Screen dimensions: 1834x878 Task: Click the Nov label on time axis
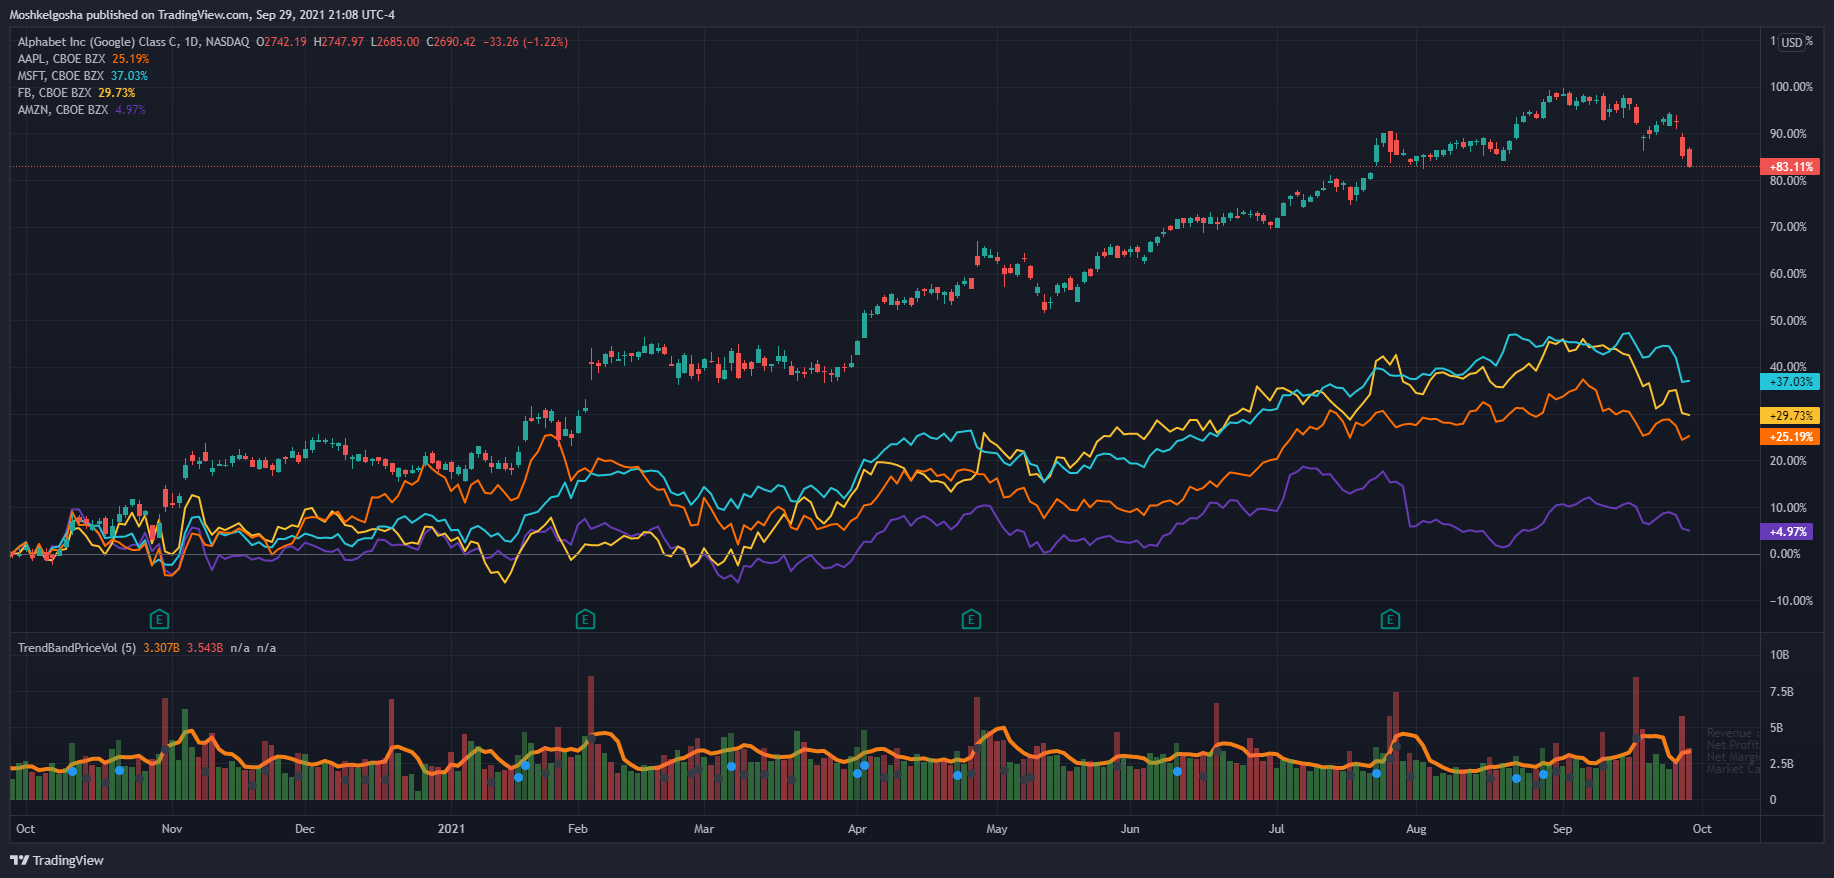[172, 829]
